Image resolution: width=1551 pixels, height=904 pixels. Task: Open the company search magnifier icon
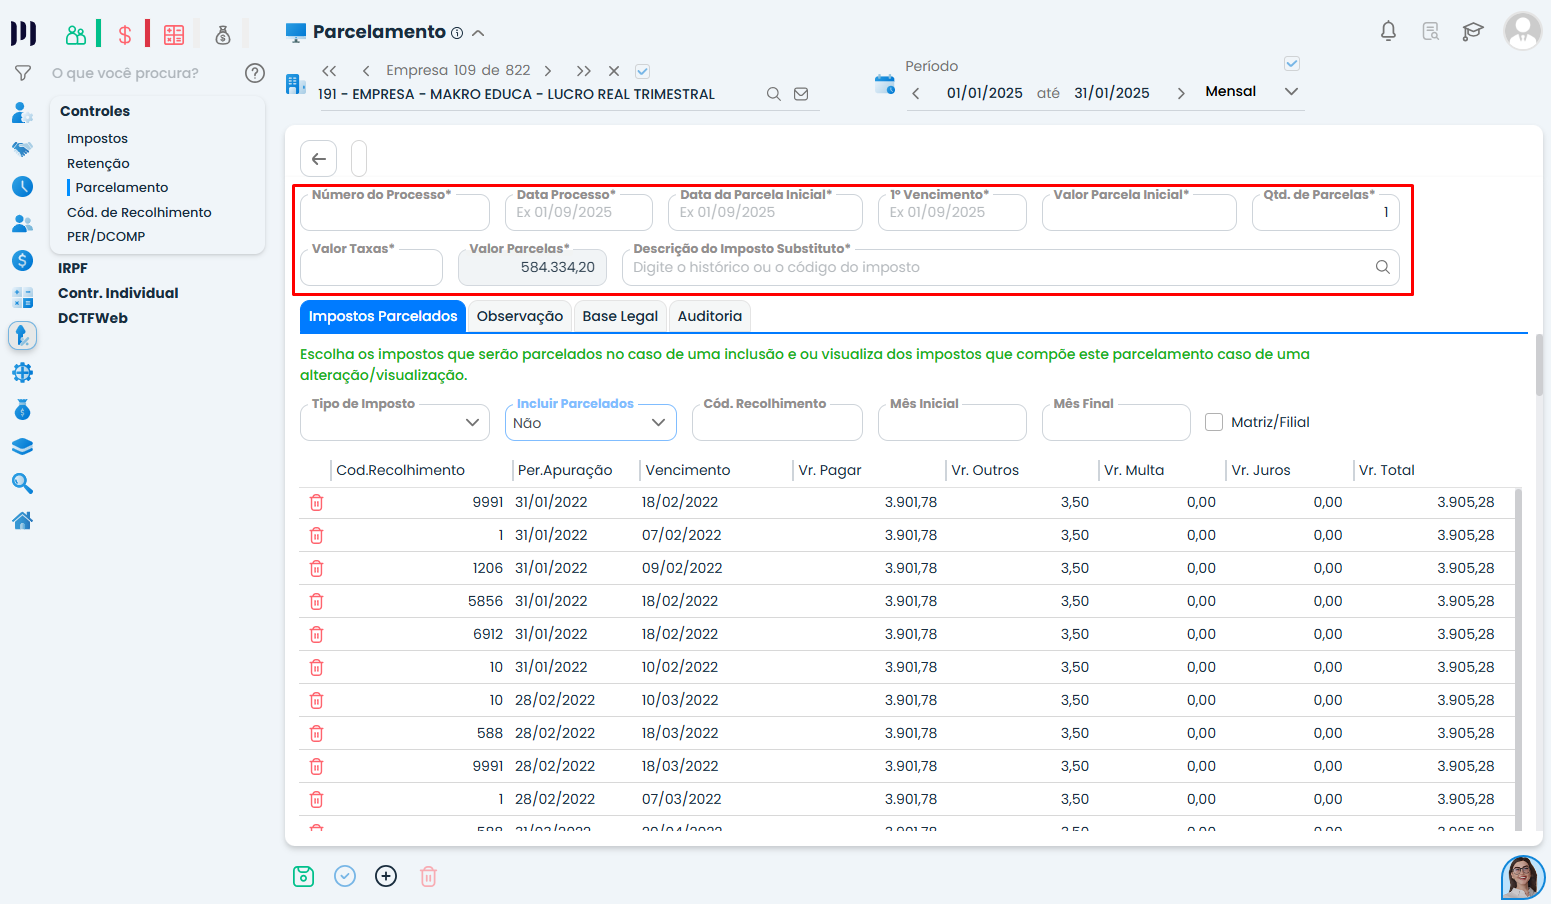773,94
